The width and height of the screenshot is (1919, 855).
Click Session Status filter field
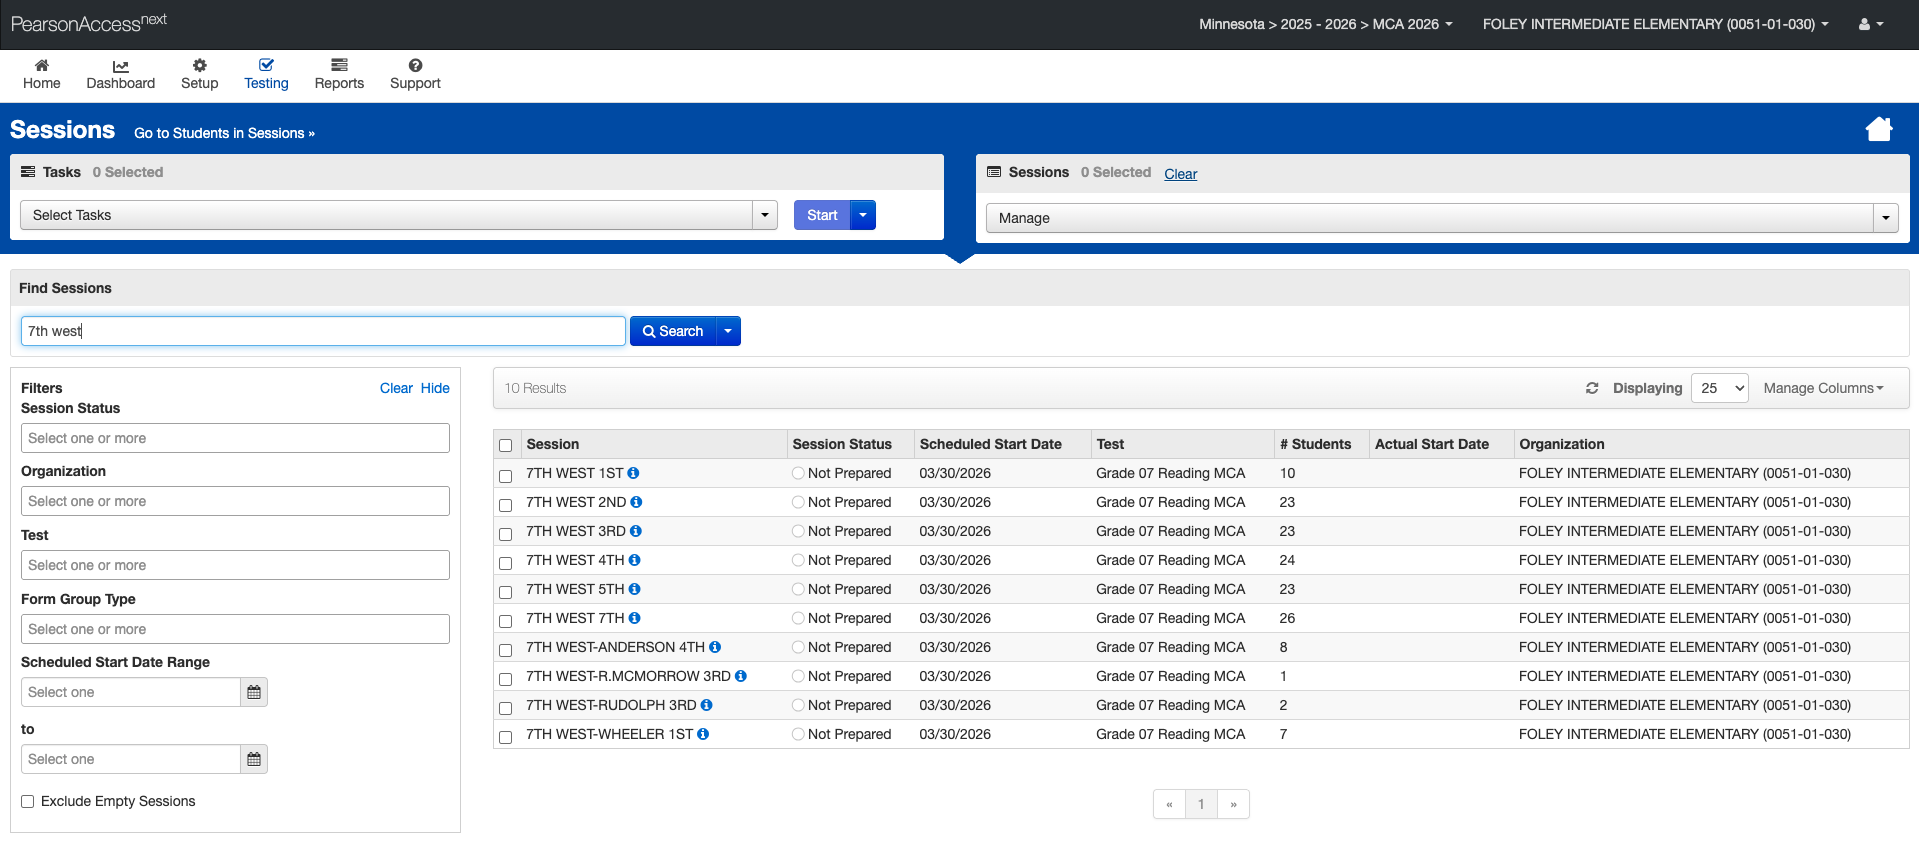(235, 438)
